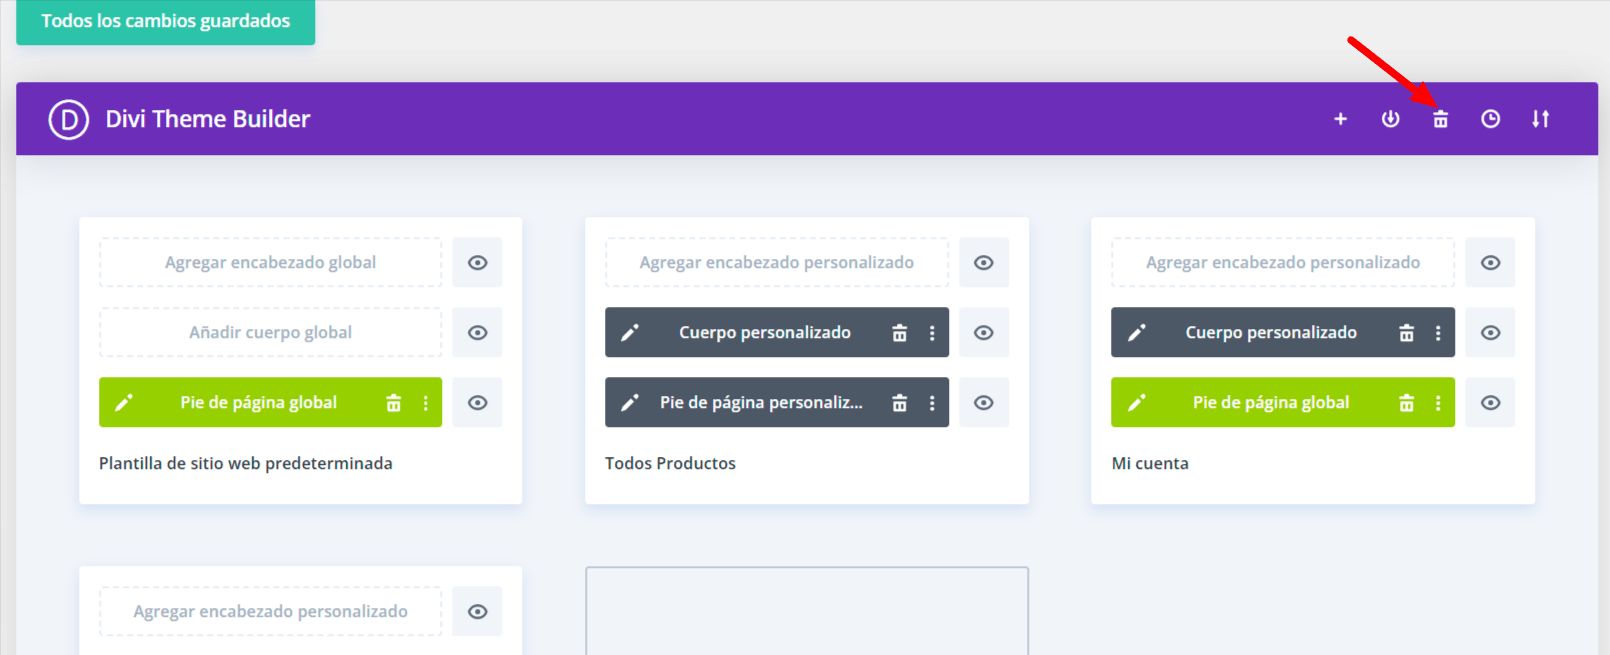Toggle body visibility in Plantilla predeterminada

coord(478,332)
